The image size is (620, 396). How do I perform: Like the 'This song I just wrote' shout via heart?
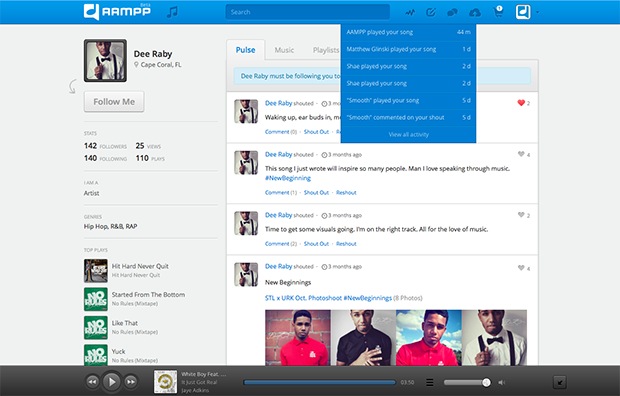521,154
